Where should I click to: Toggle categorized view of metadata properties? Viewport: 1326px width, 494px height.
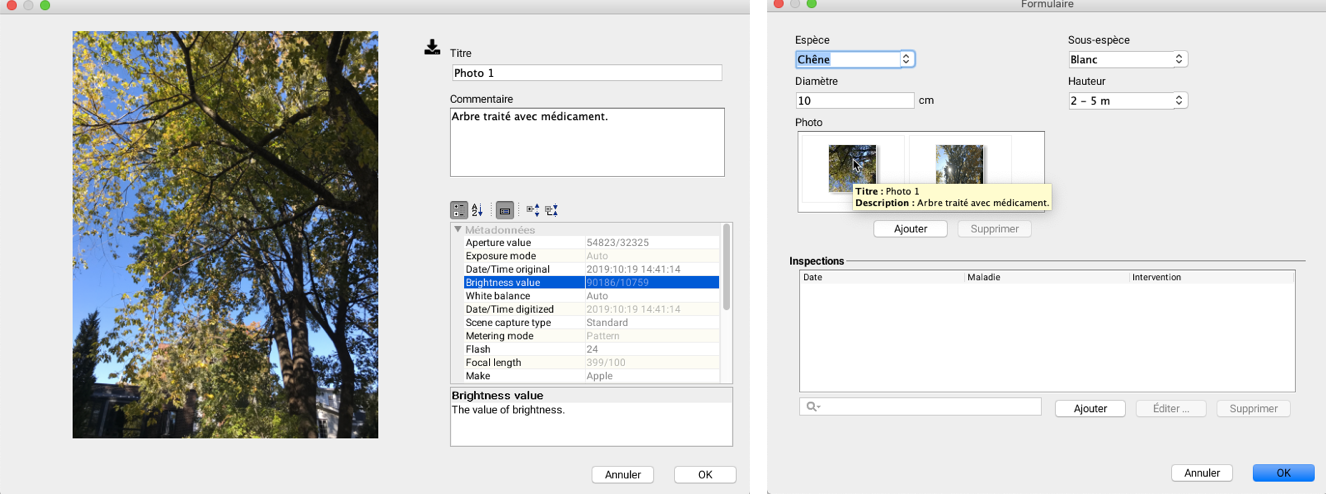(x=459, y=210)
